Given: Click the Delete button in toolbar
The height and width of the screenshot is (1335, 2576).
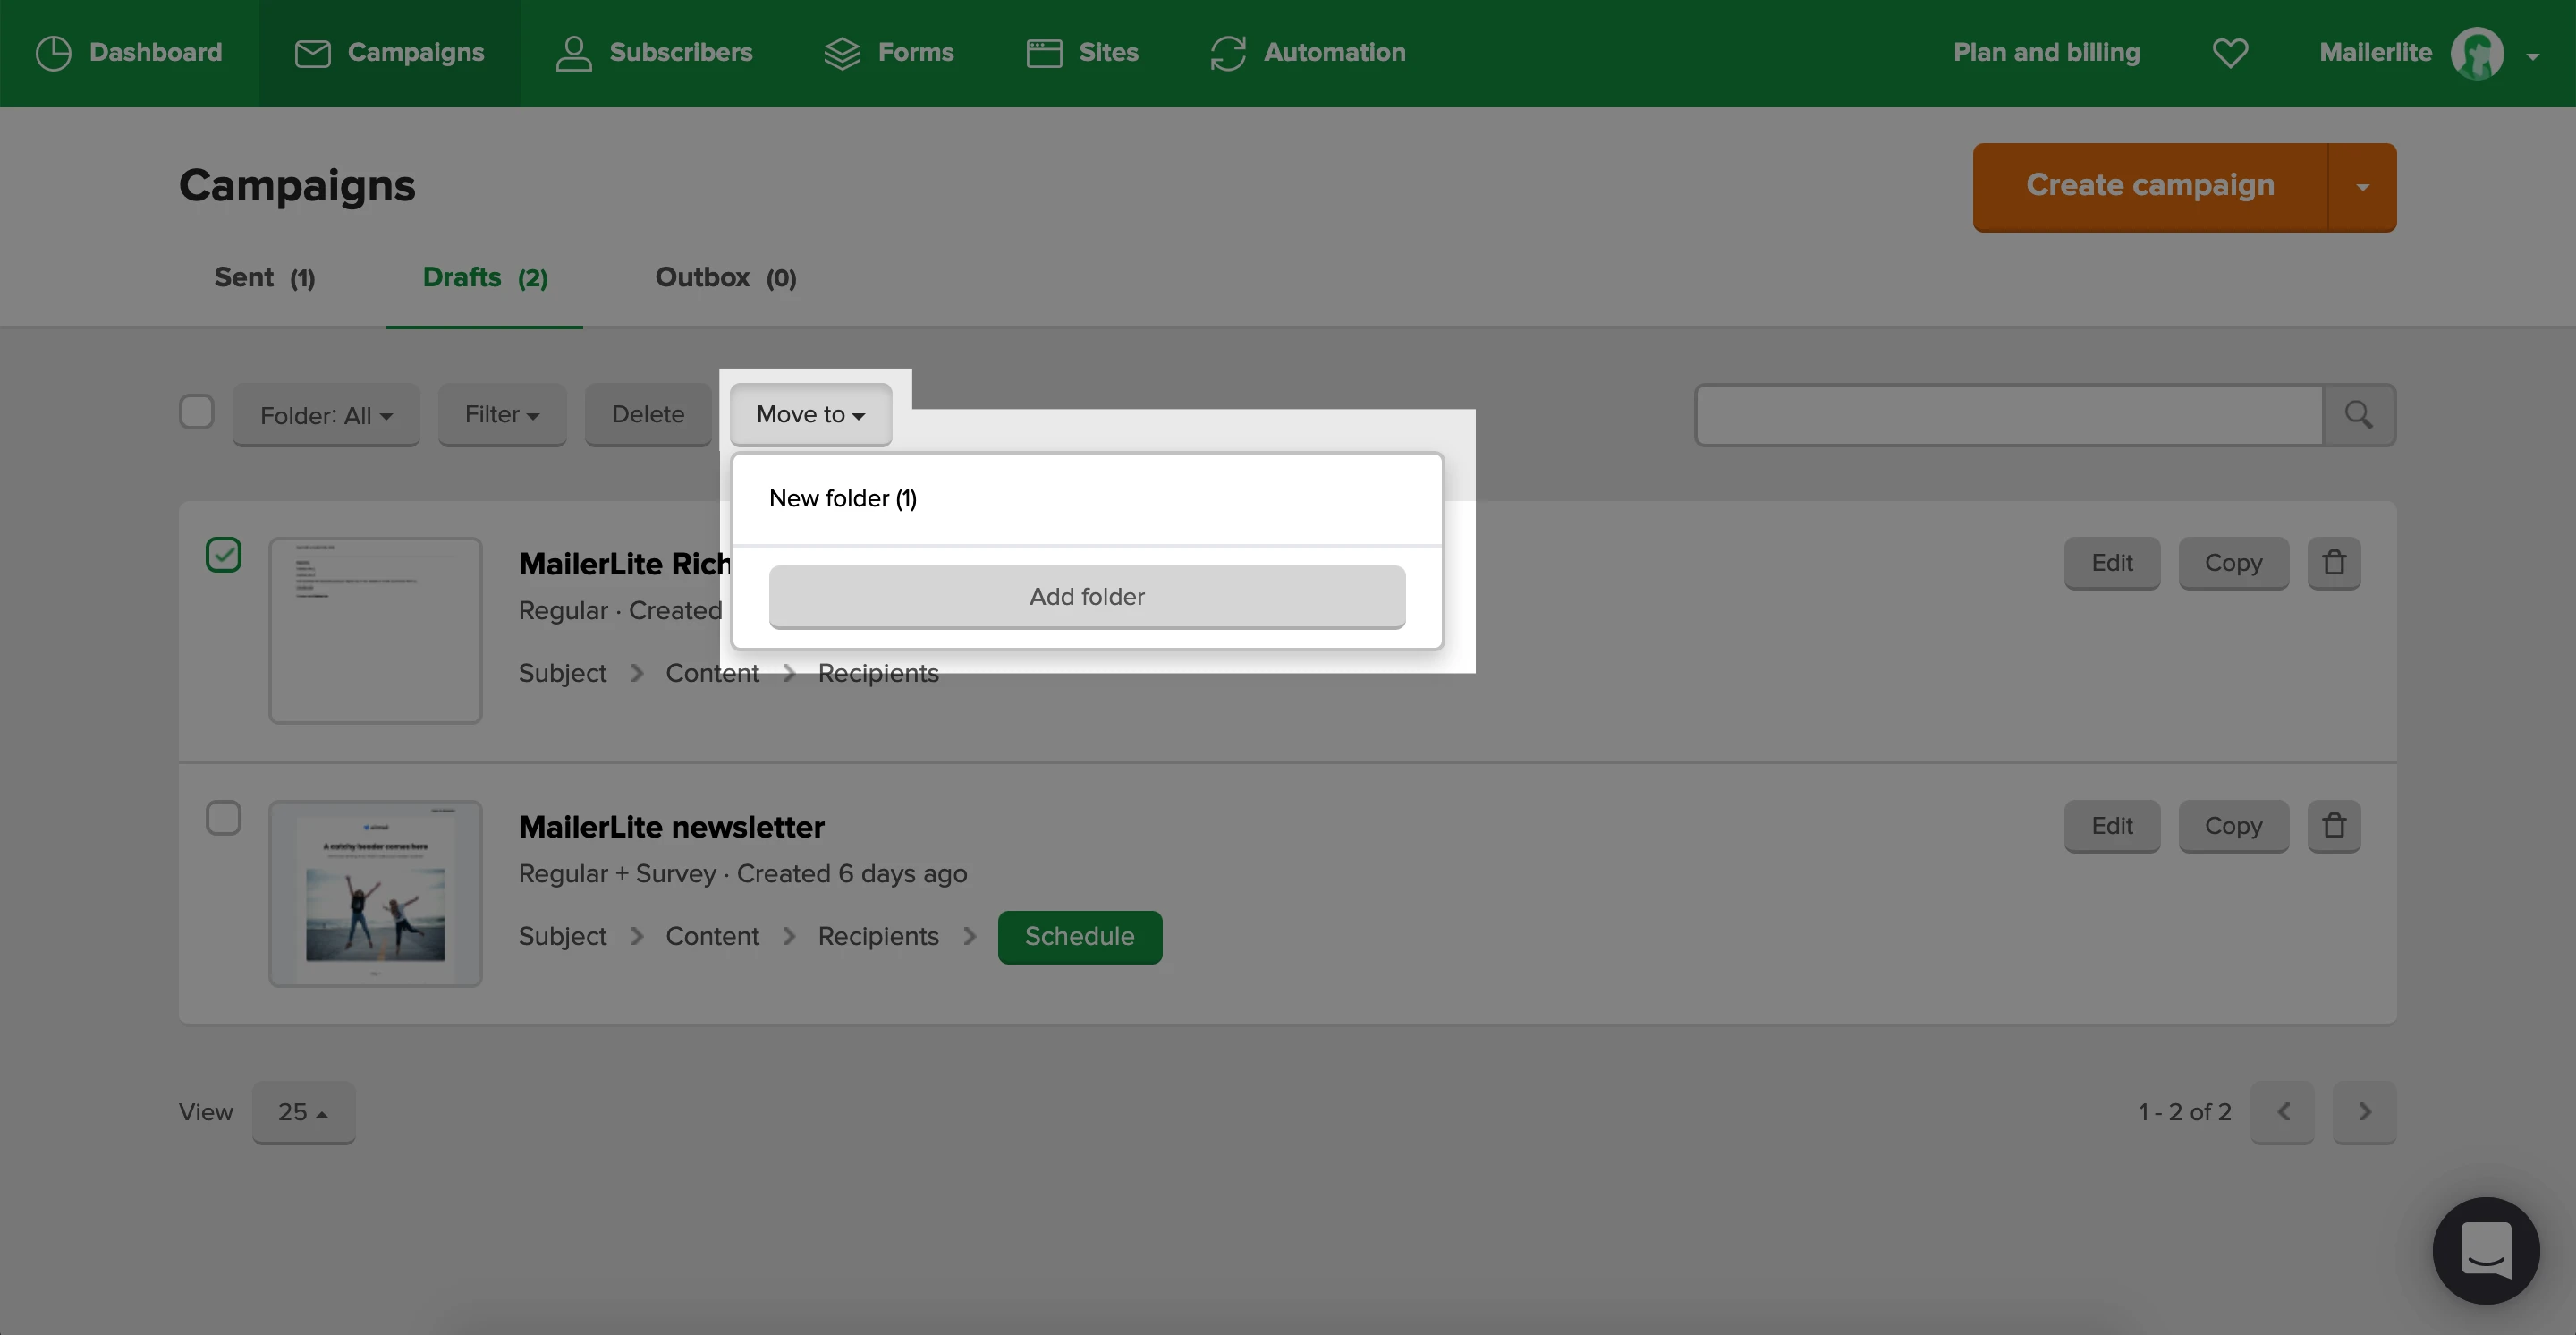Looking at the screenshot, I should point(648,415).
